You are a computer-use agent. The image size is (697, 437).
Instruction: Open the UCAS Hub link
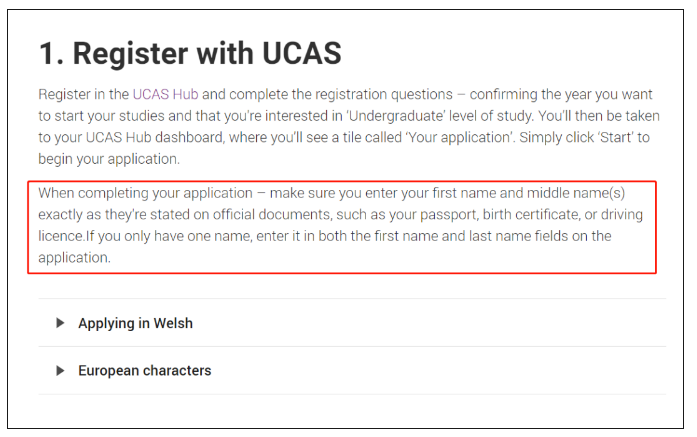click(165, 94)
